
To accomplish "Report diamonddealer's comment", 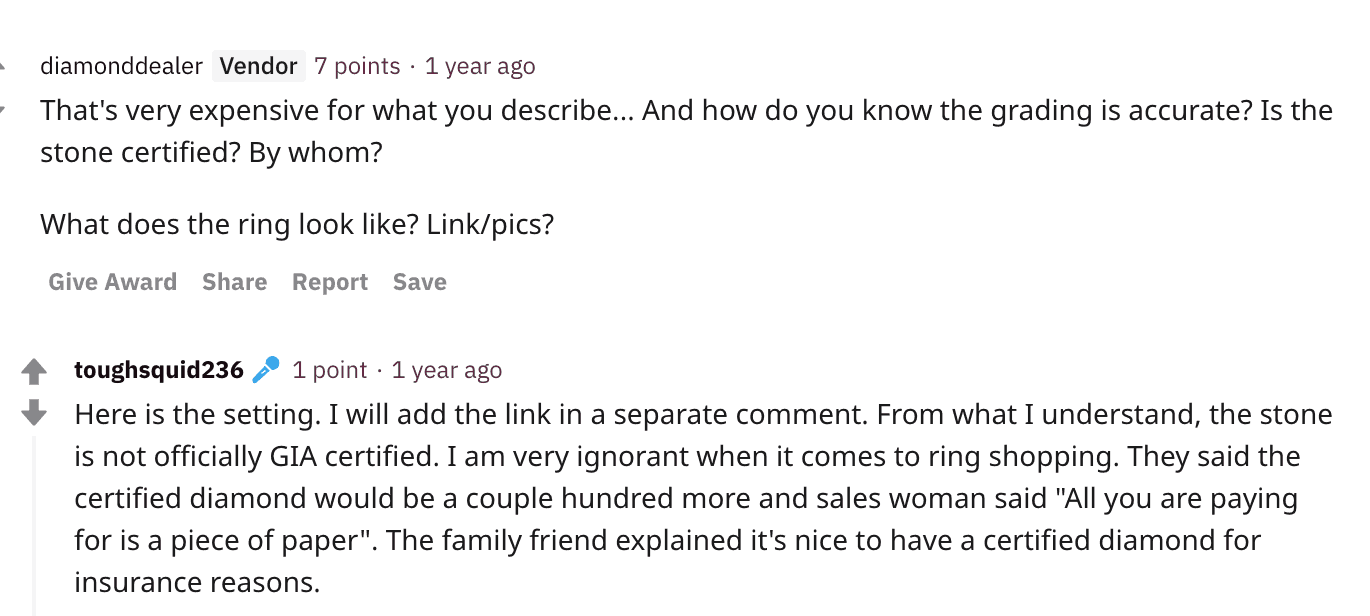I will (330, 282).
